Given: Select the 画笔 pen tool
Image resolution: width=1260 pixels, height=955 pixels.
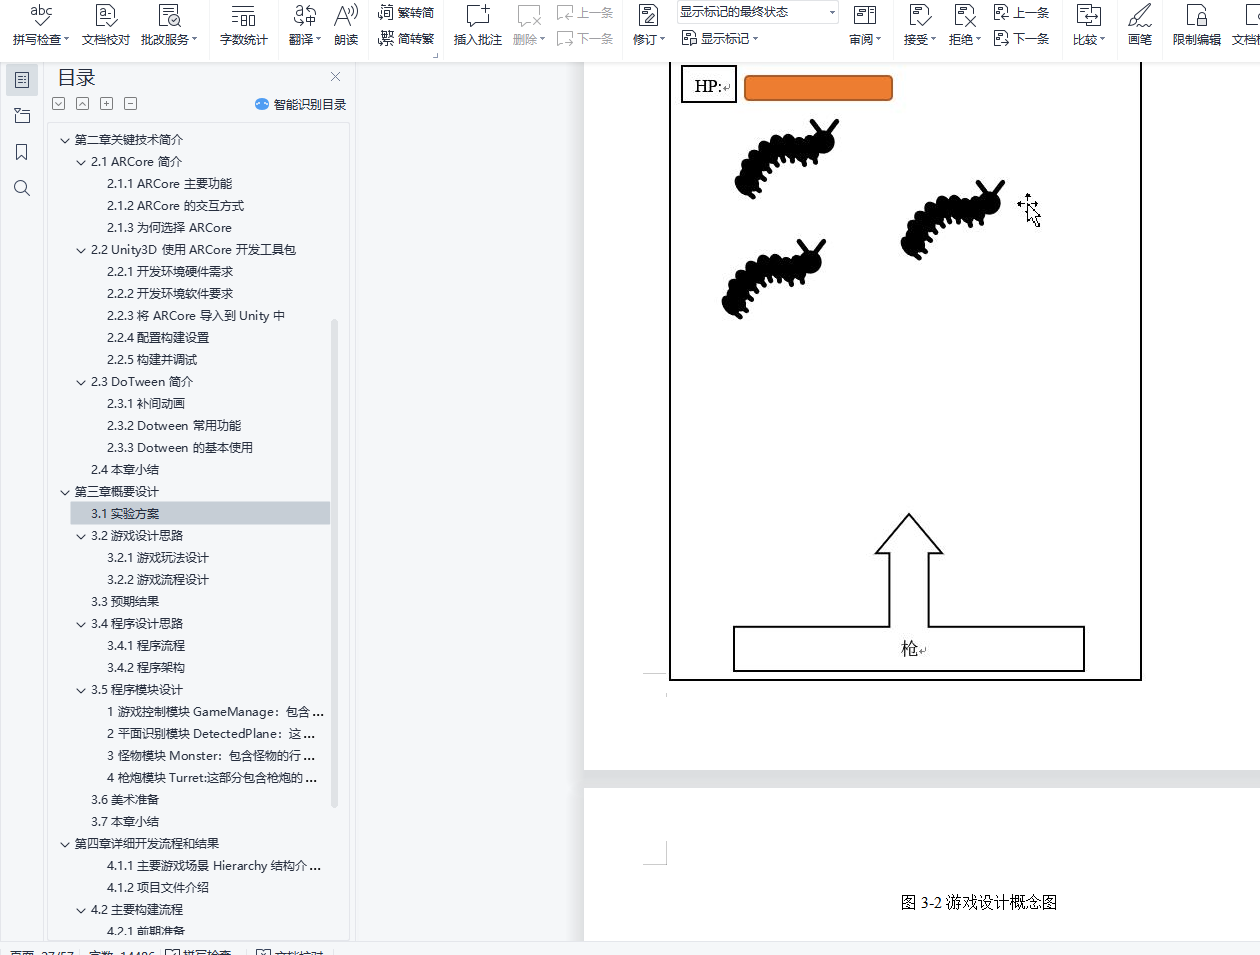Looking at the screenshot, I should [1140, 25].
